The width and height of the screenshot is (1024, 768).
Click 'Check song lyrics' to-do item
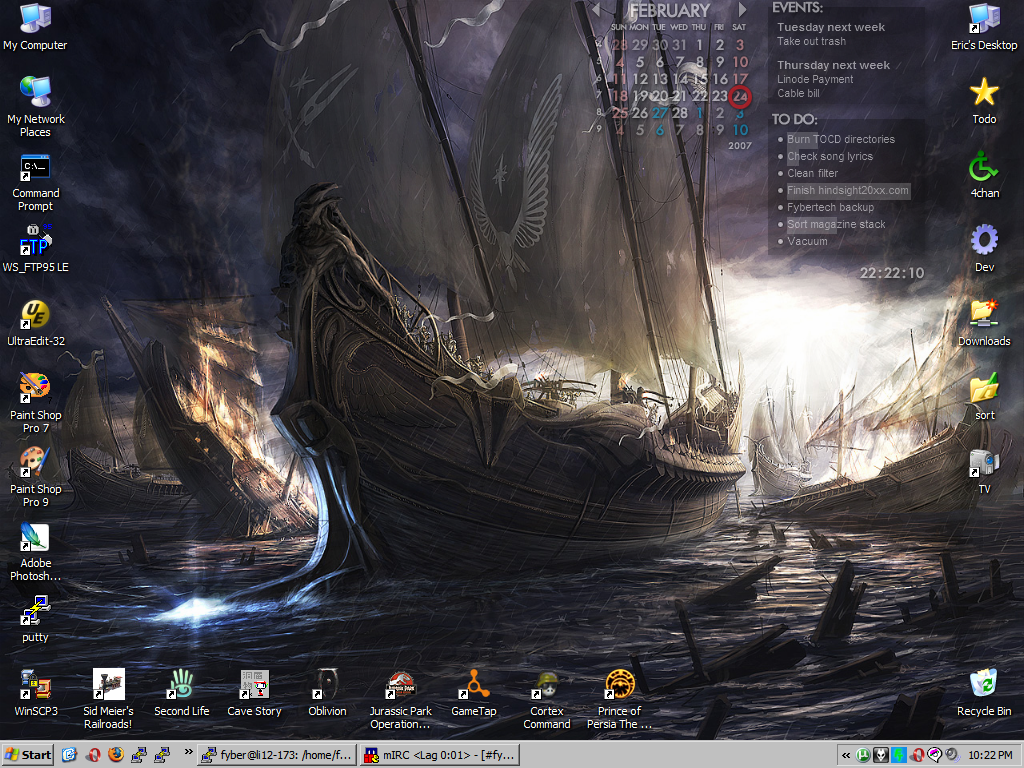pyautogui.click(x=830, y=156)
